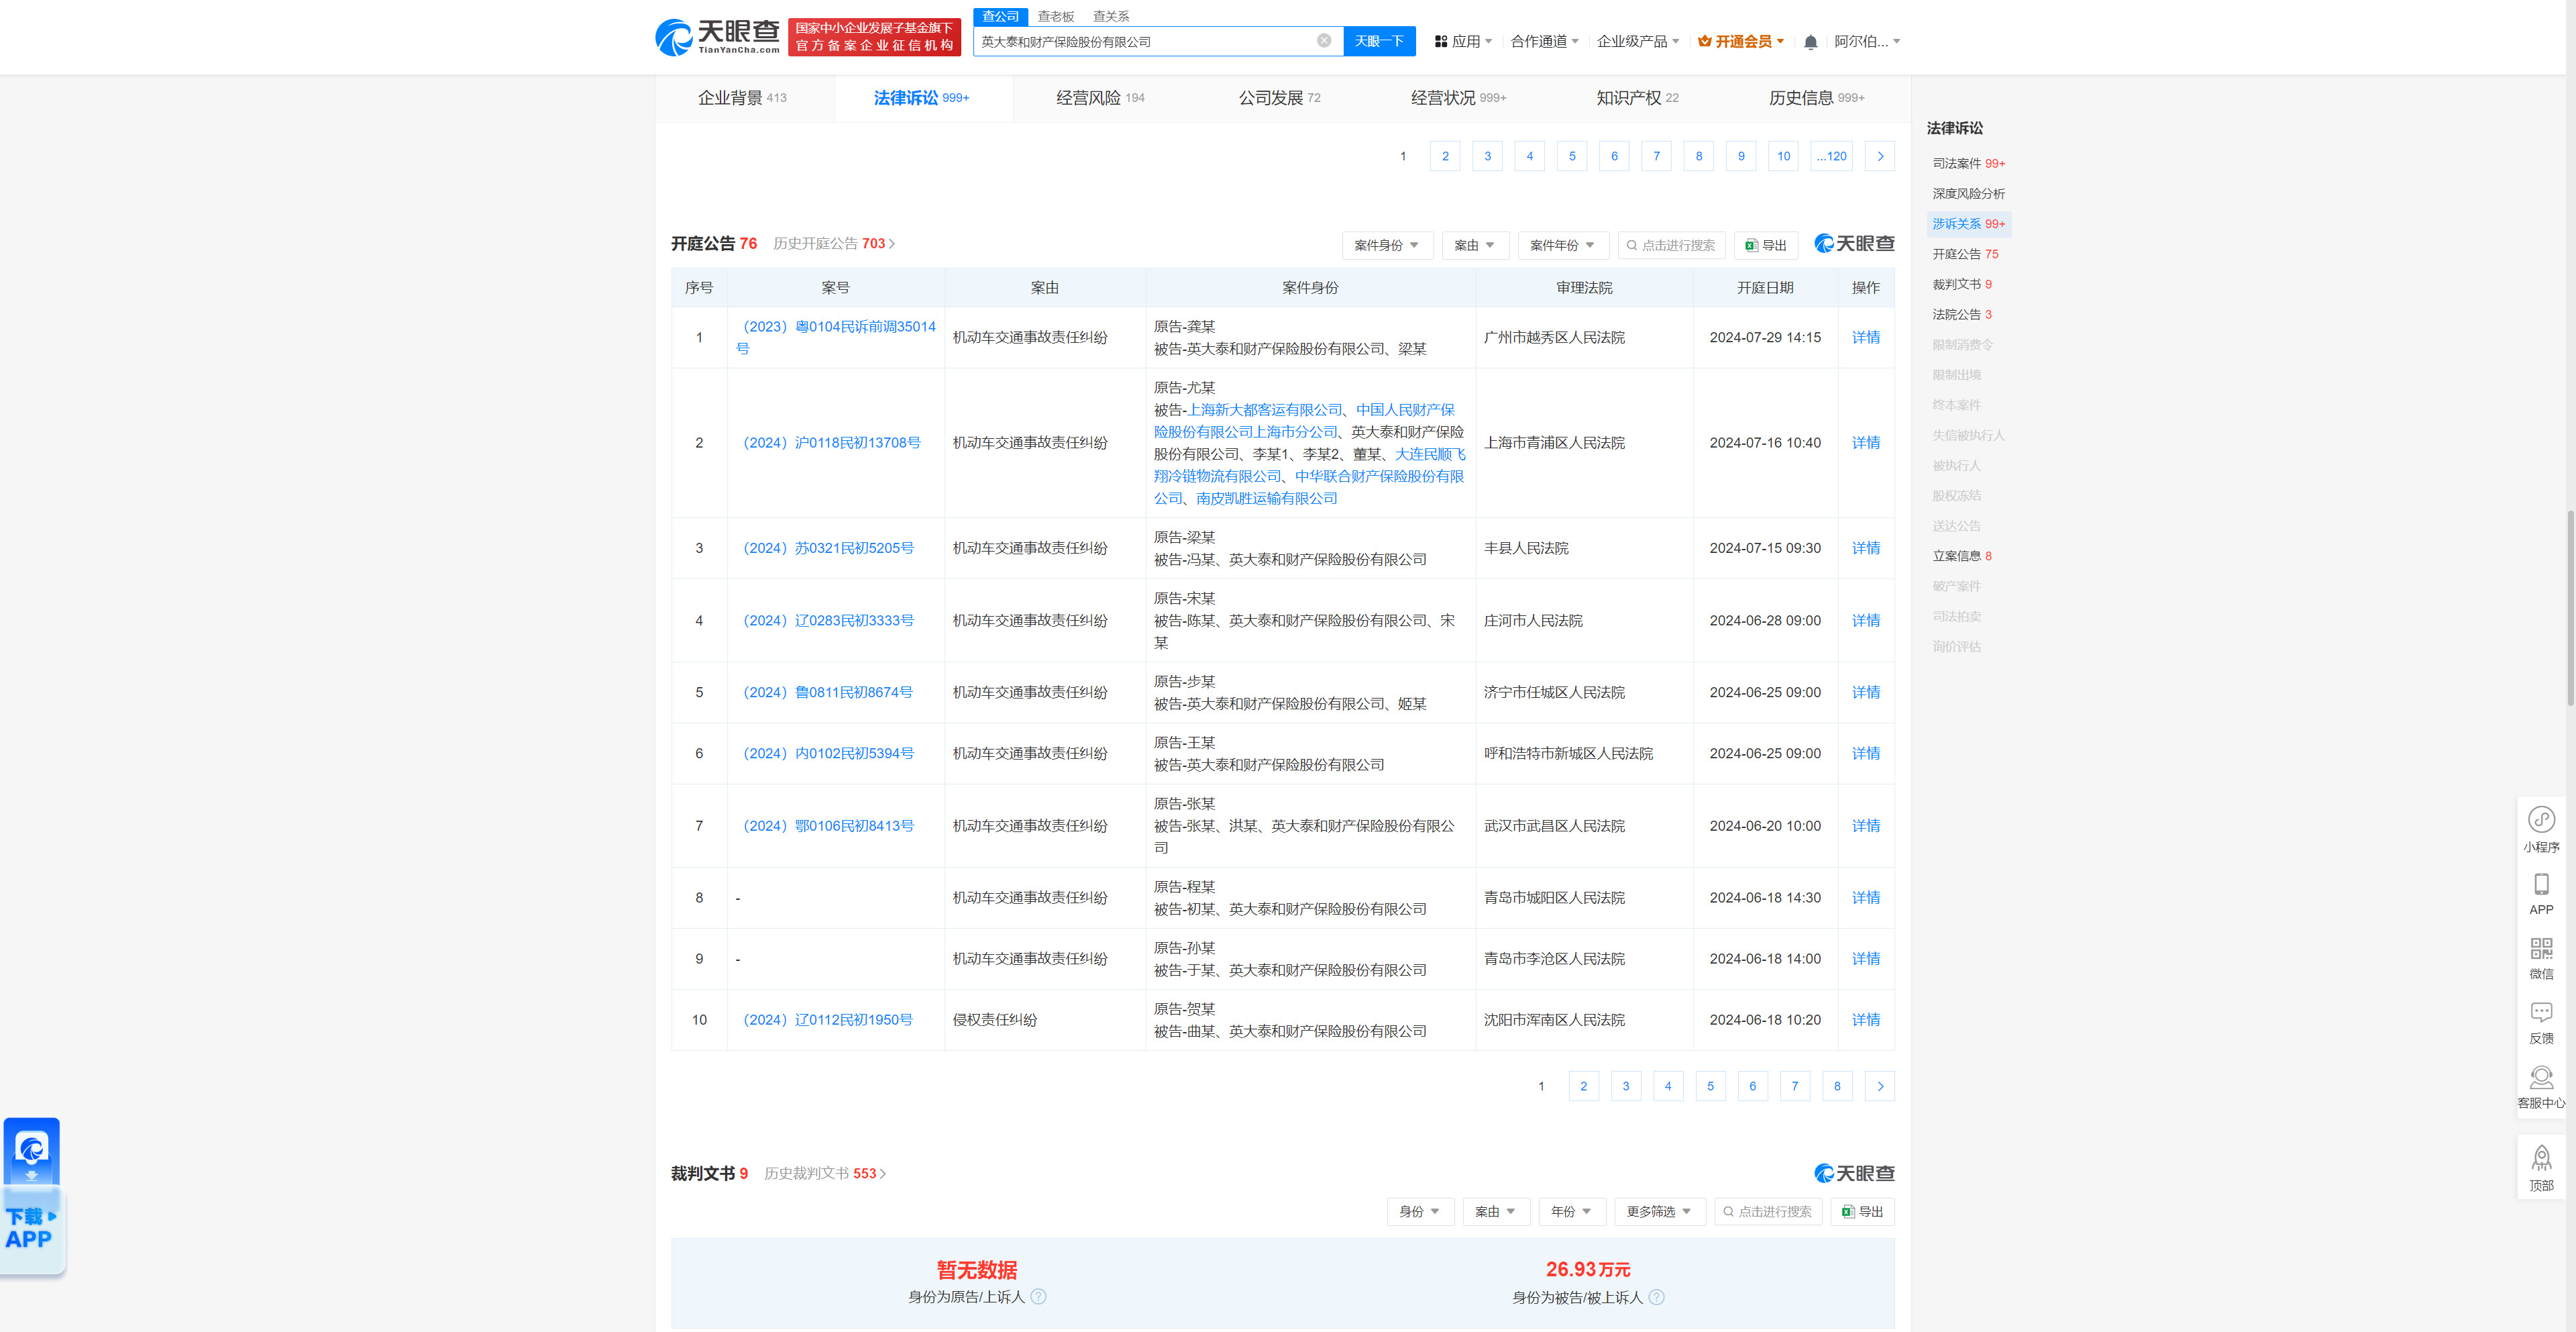Image resolution: width=2576 pixels, height=1332 pixels.
Task: Open the 应用 header dropdown
Action: coord(1463,41)
